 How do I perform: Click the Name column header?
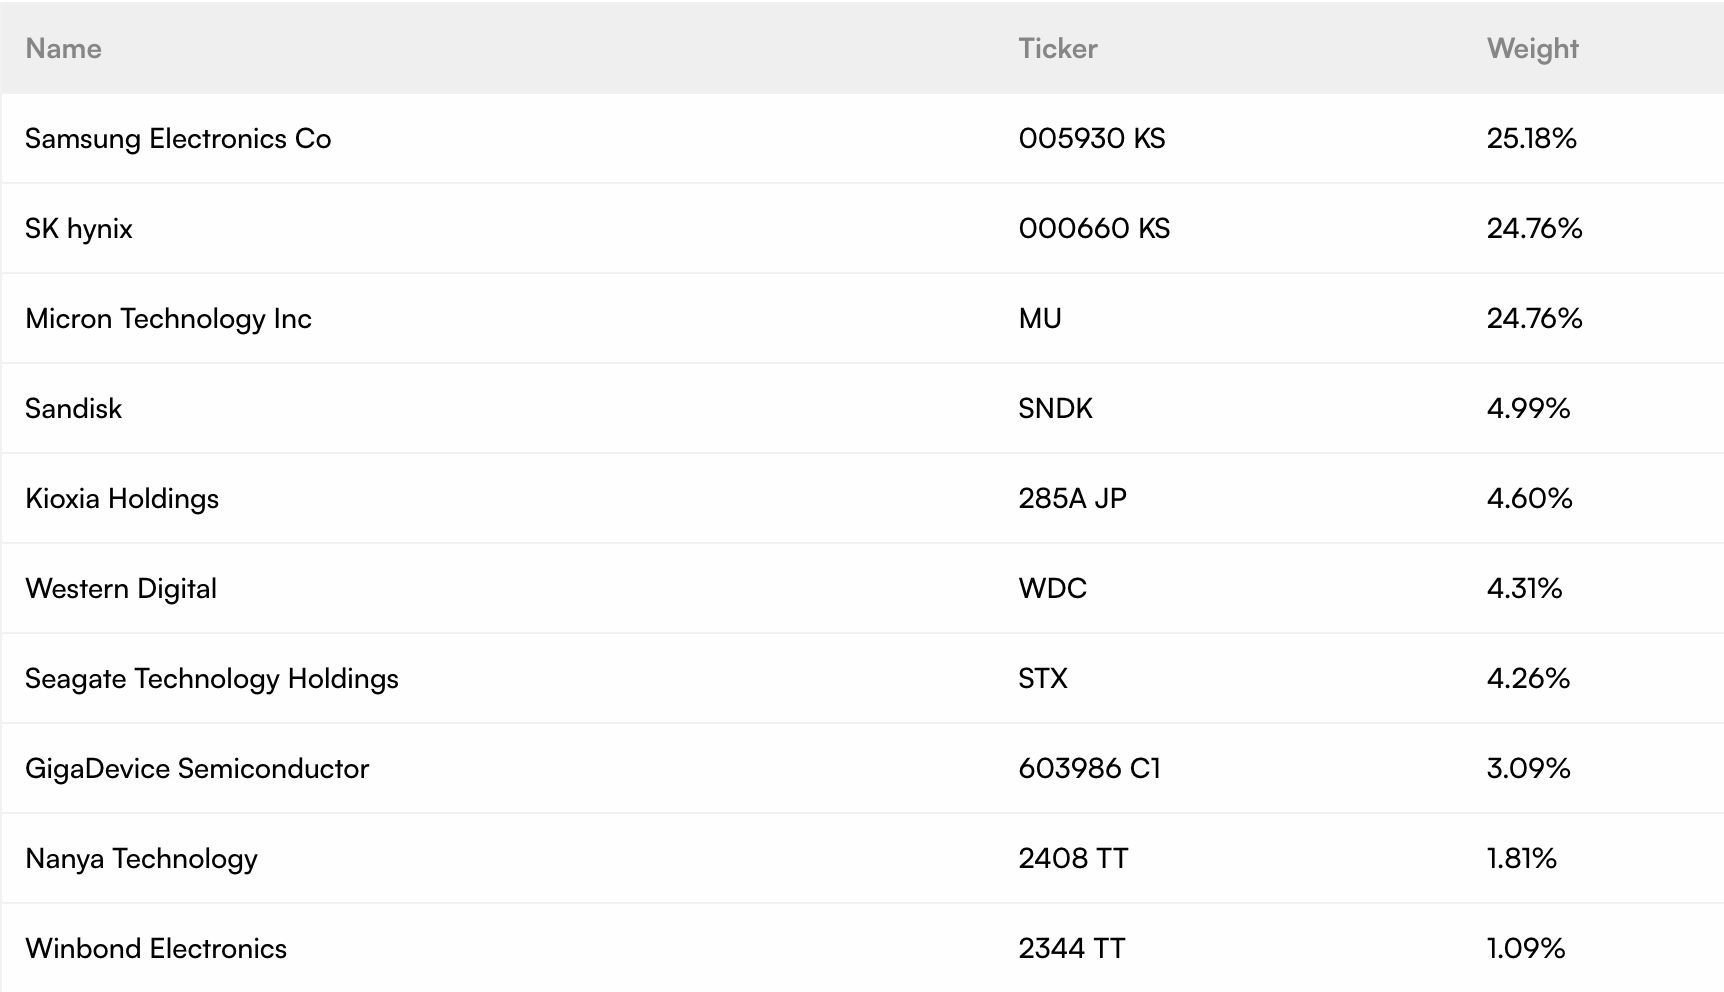[x=63, y=49]
